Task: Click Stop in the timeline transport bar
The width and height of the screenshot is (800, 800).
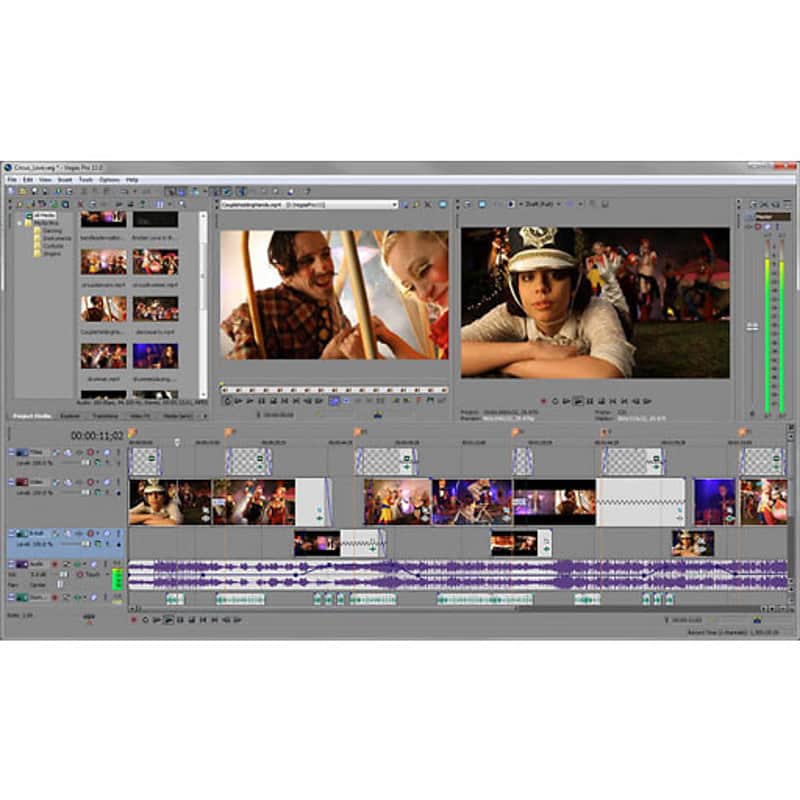Action: 192,619
